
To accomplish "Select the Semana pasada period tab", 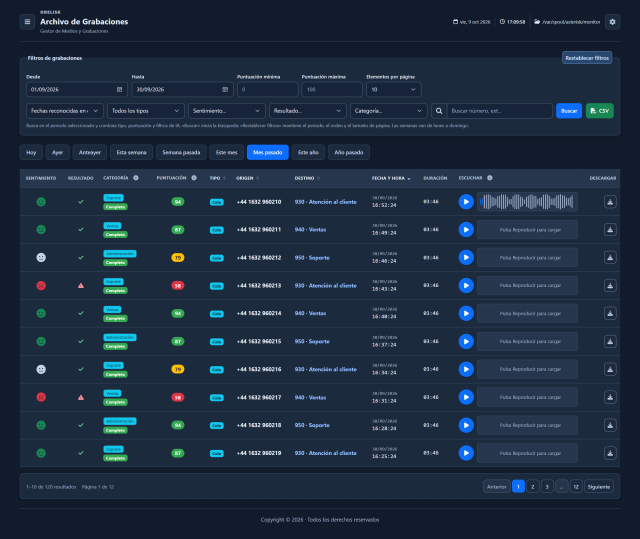I will click(181, 152).
